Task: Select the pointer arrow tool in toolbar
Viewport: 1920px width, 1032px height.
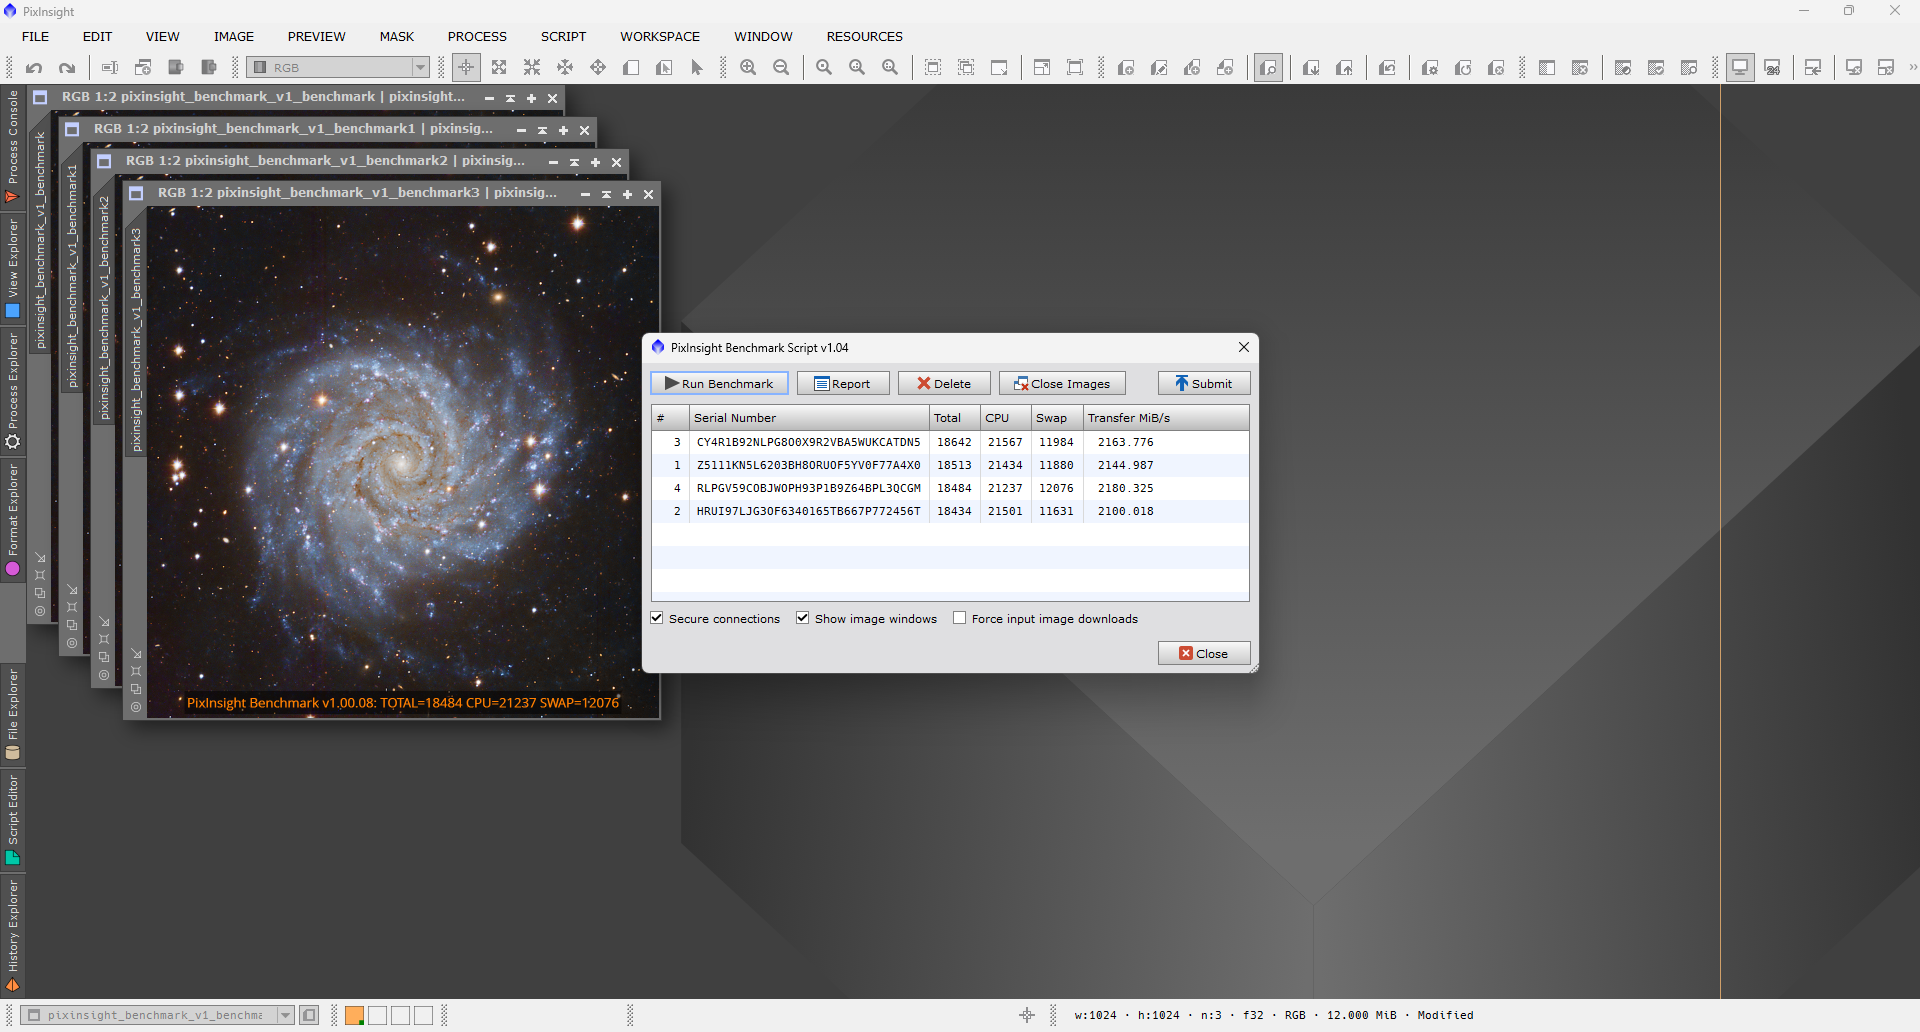Action: (x=697, y=68)
